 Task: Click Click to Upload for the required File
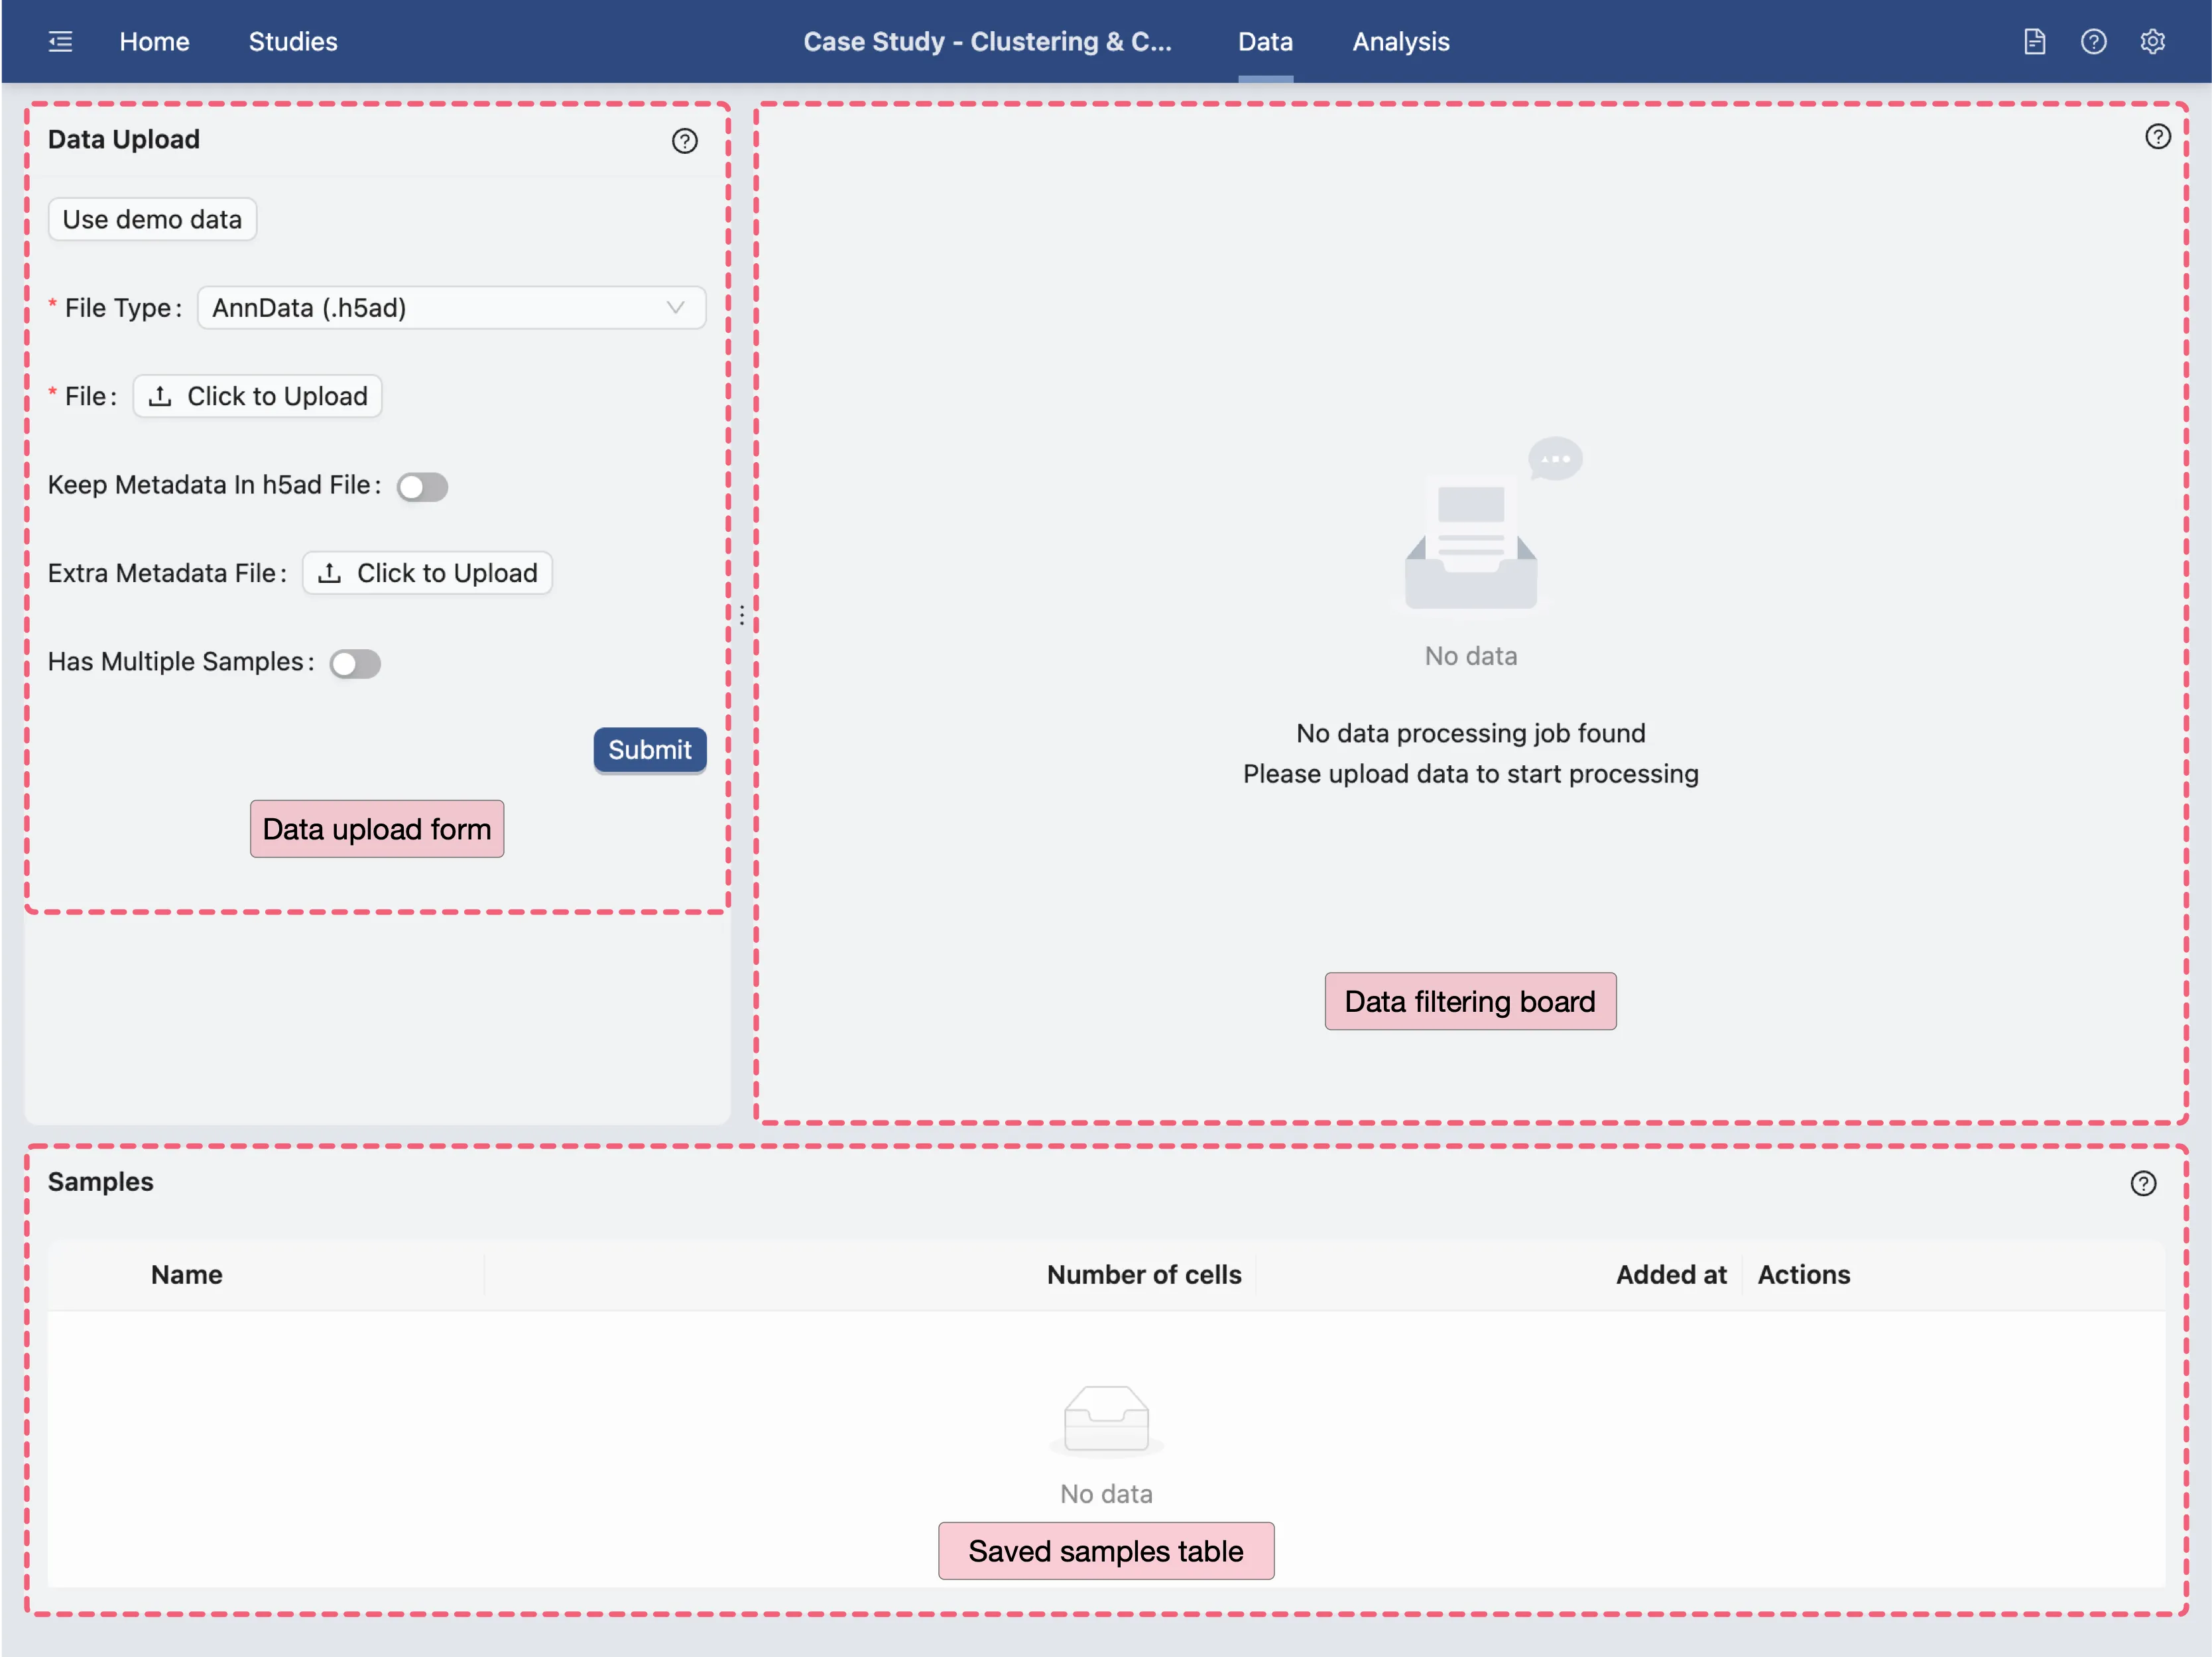257,396
